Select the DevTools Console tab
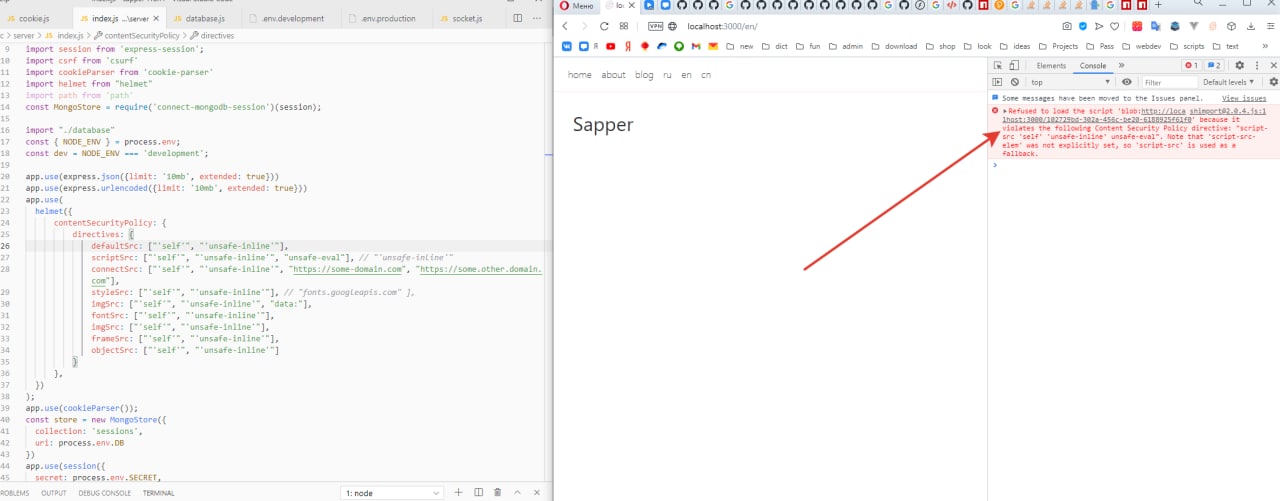Viewport: 1280px width, 501px height. point(1092,65)
